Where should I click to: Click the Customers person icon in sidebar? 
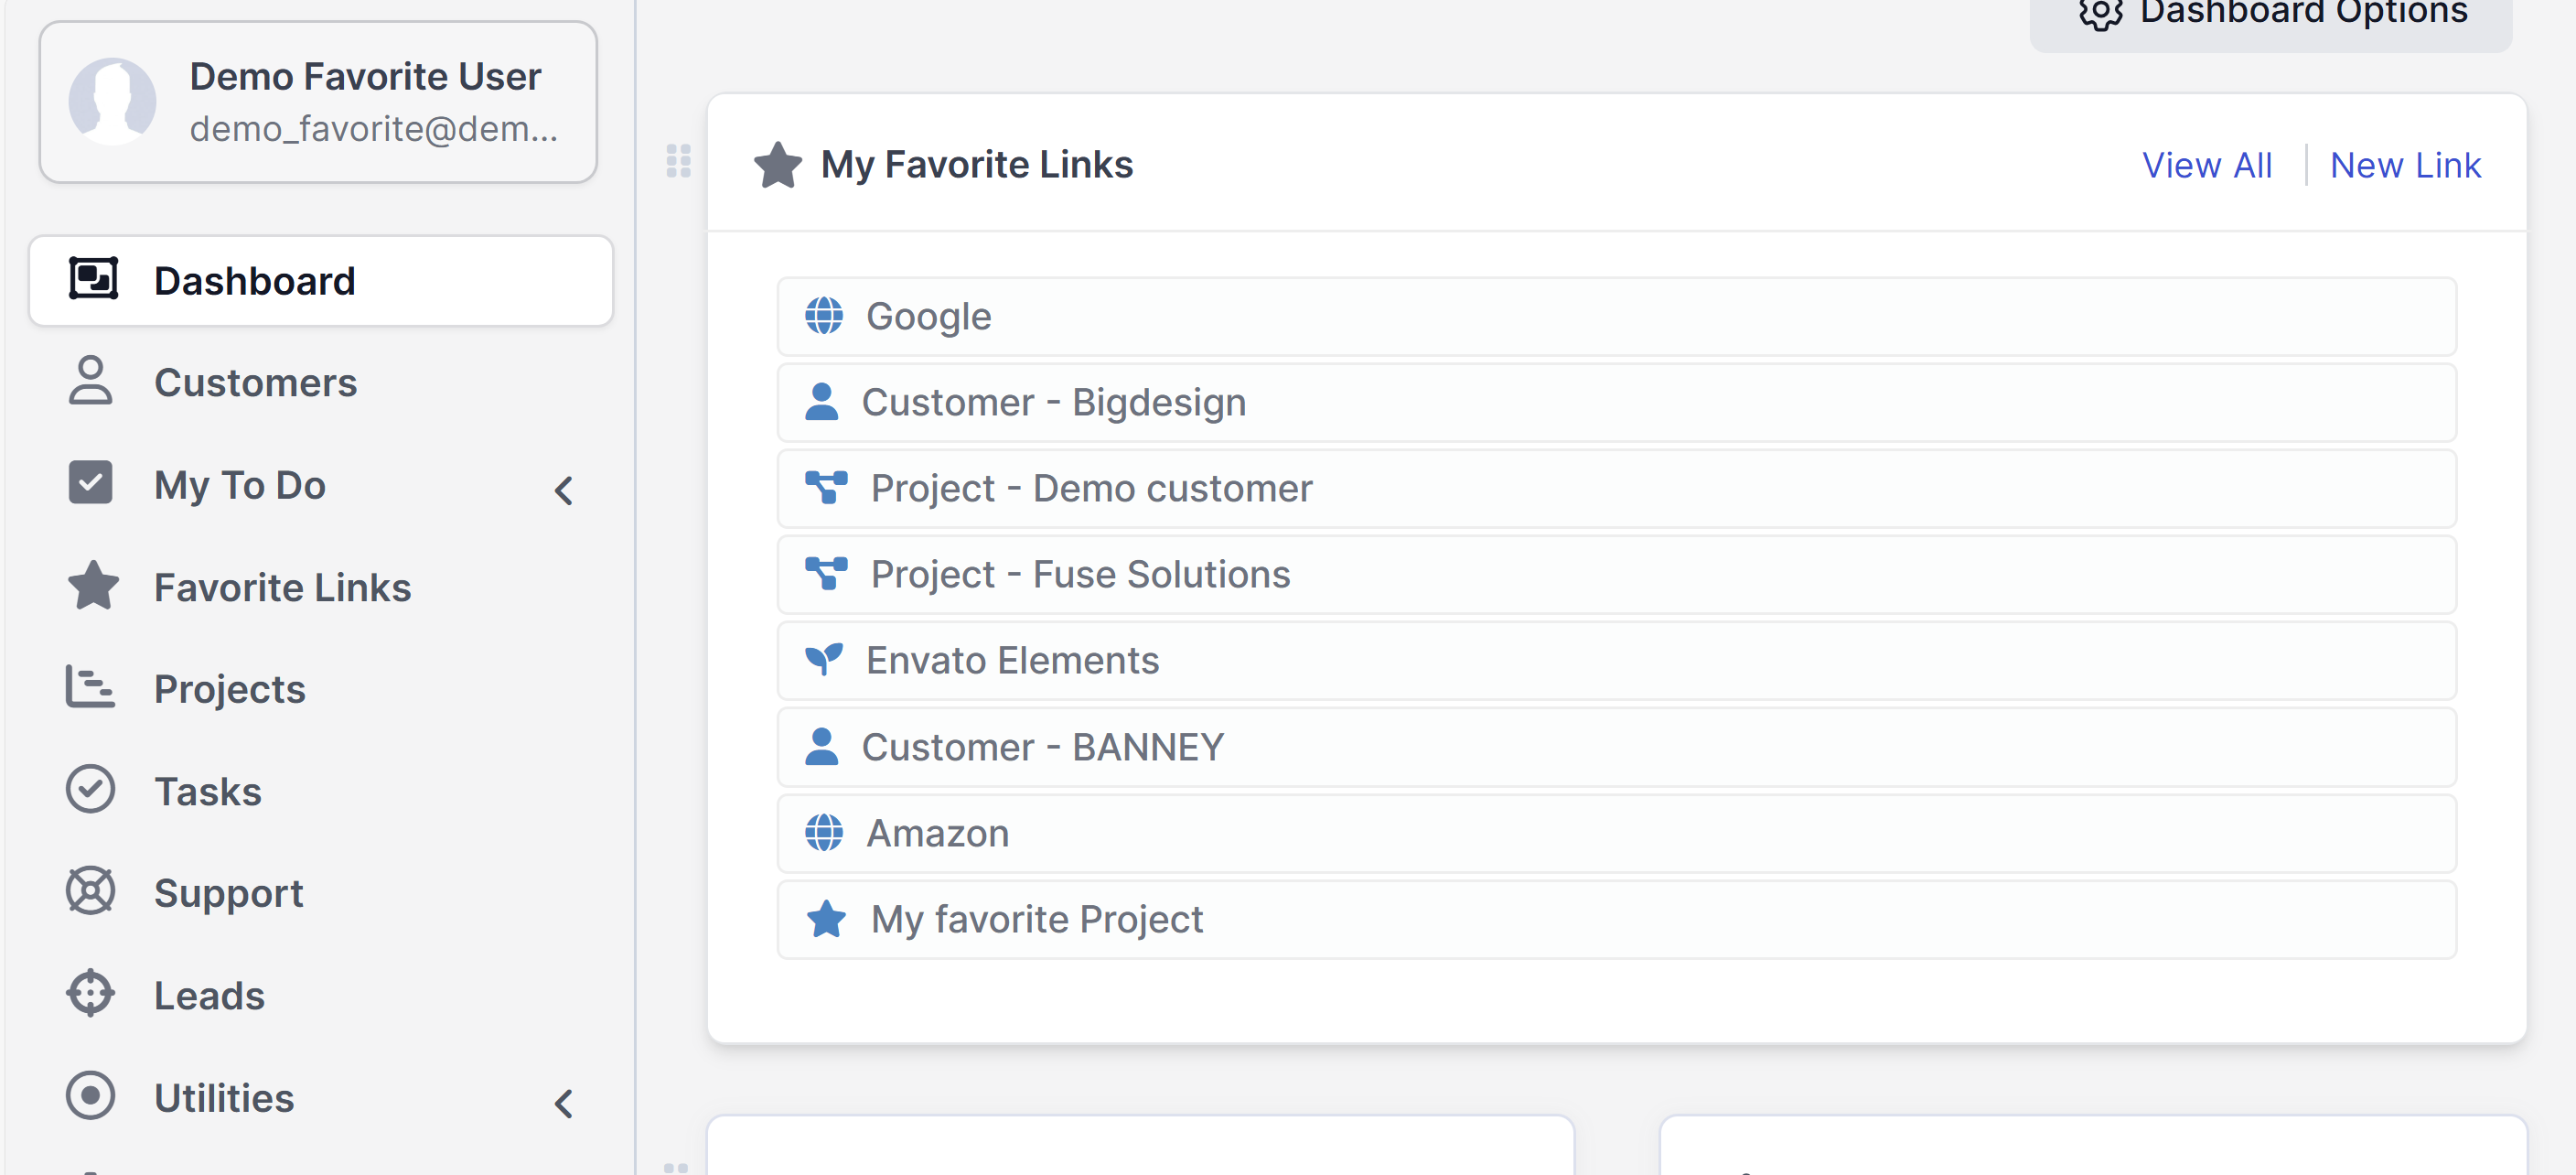90,381
